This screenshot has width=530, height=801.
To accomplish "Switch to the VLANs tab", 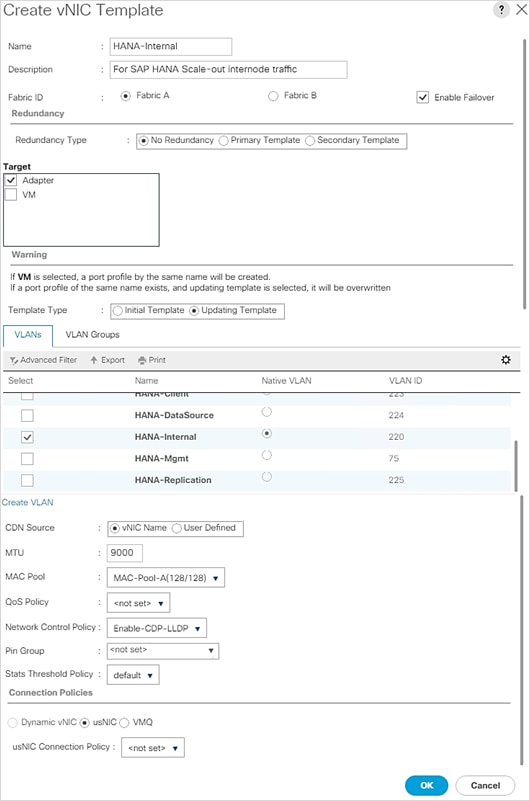I will (x=28, y=335).
